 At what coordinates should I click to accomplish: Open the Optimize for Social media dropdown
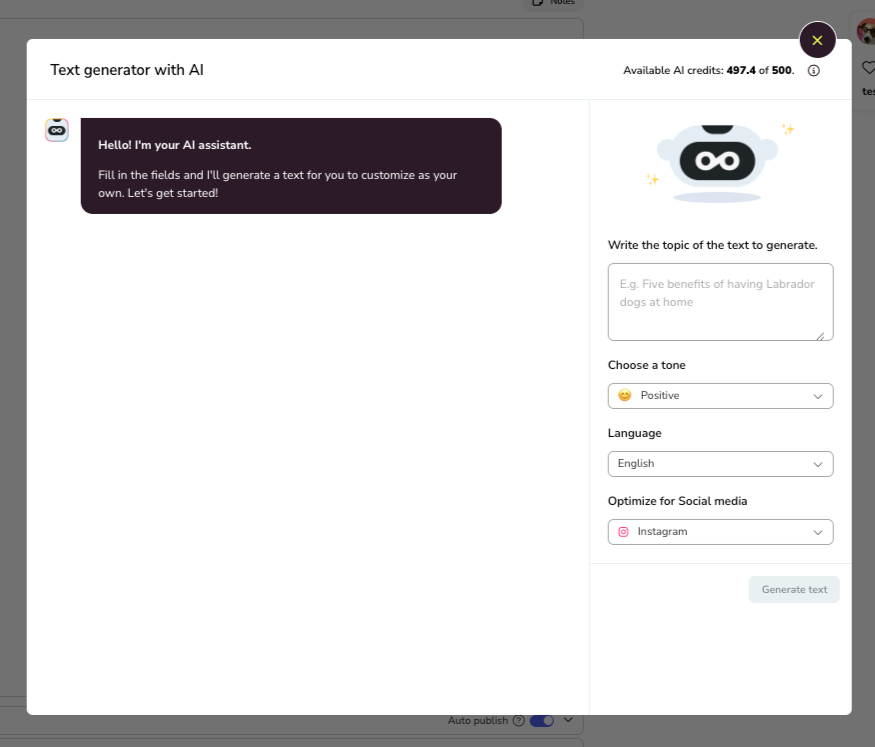click(x=720, y=531)
